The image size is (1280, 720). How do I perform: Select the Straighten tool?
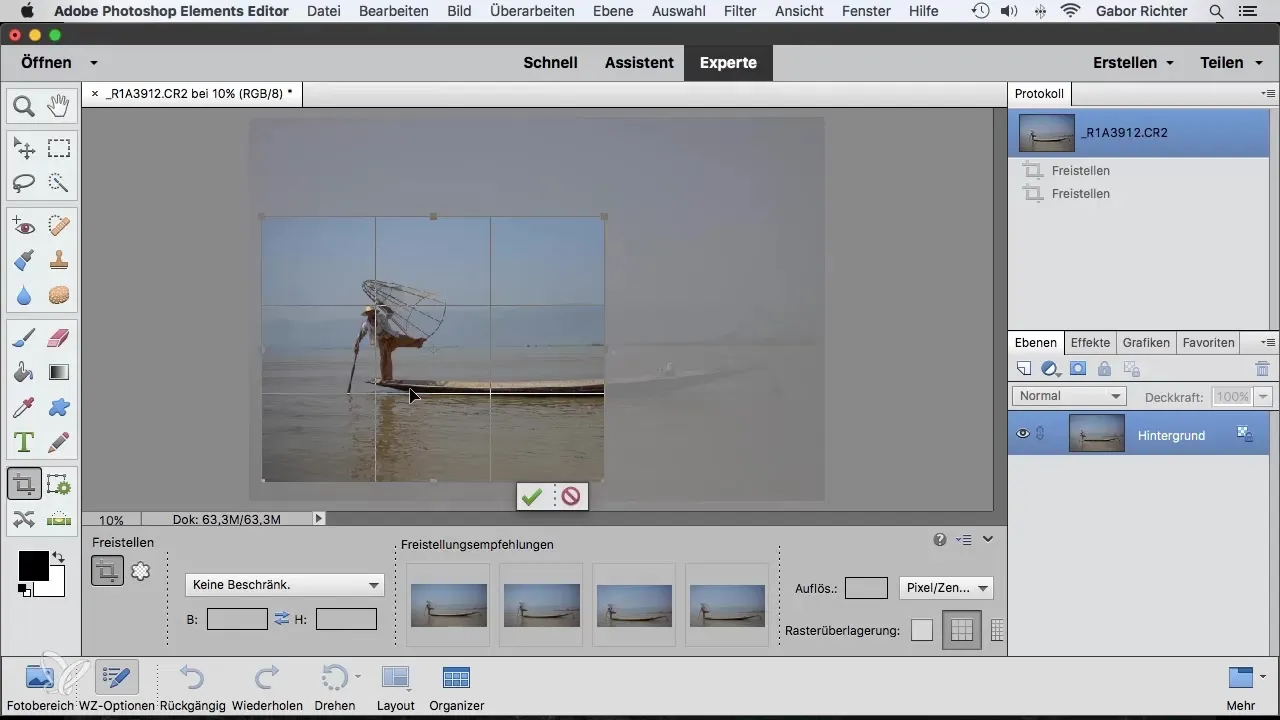click(59, 519)
